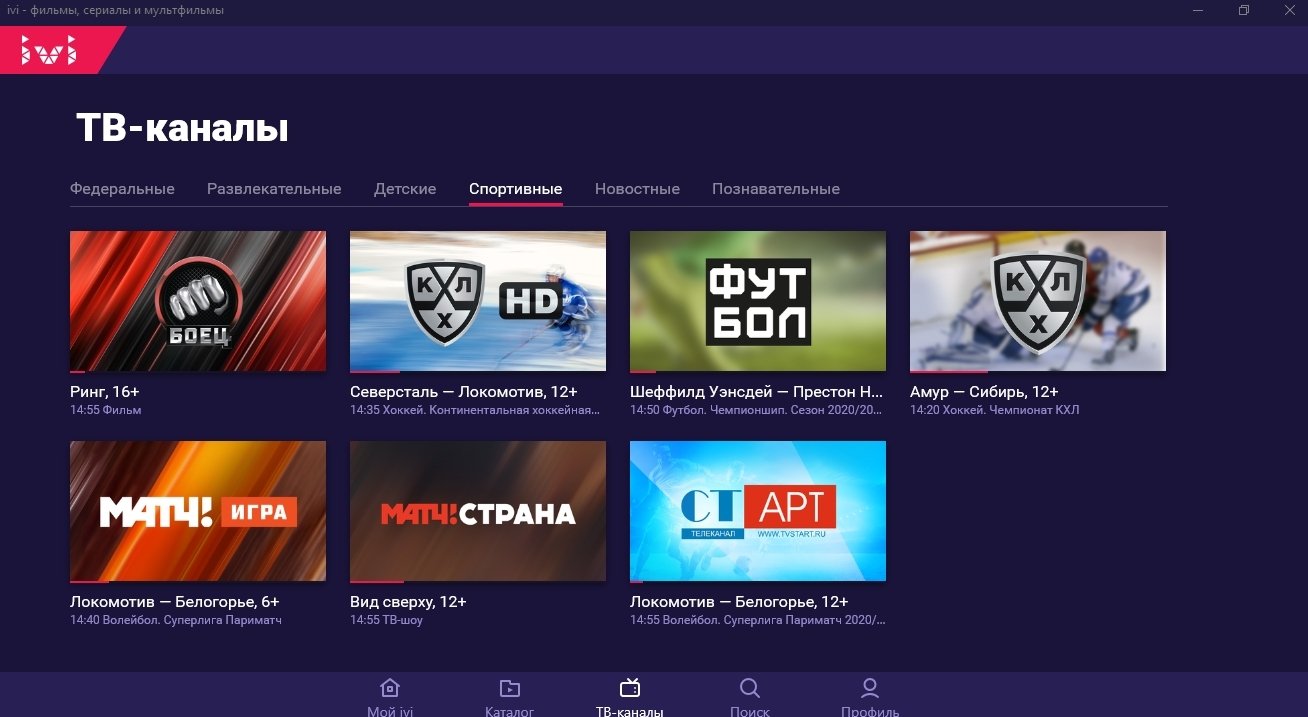Click the ivi logo in header
The width and height of the screenshot is (1308, 717).
point(50,50)
